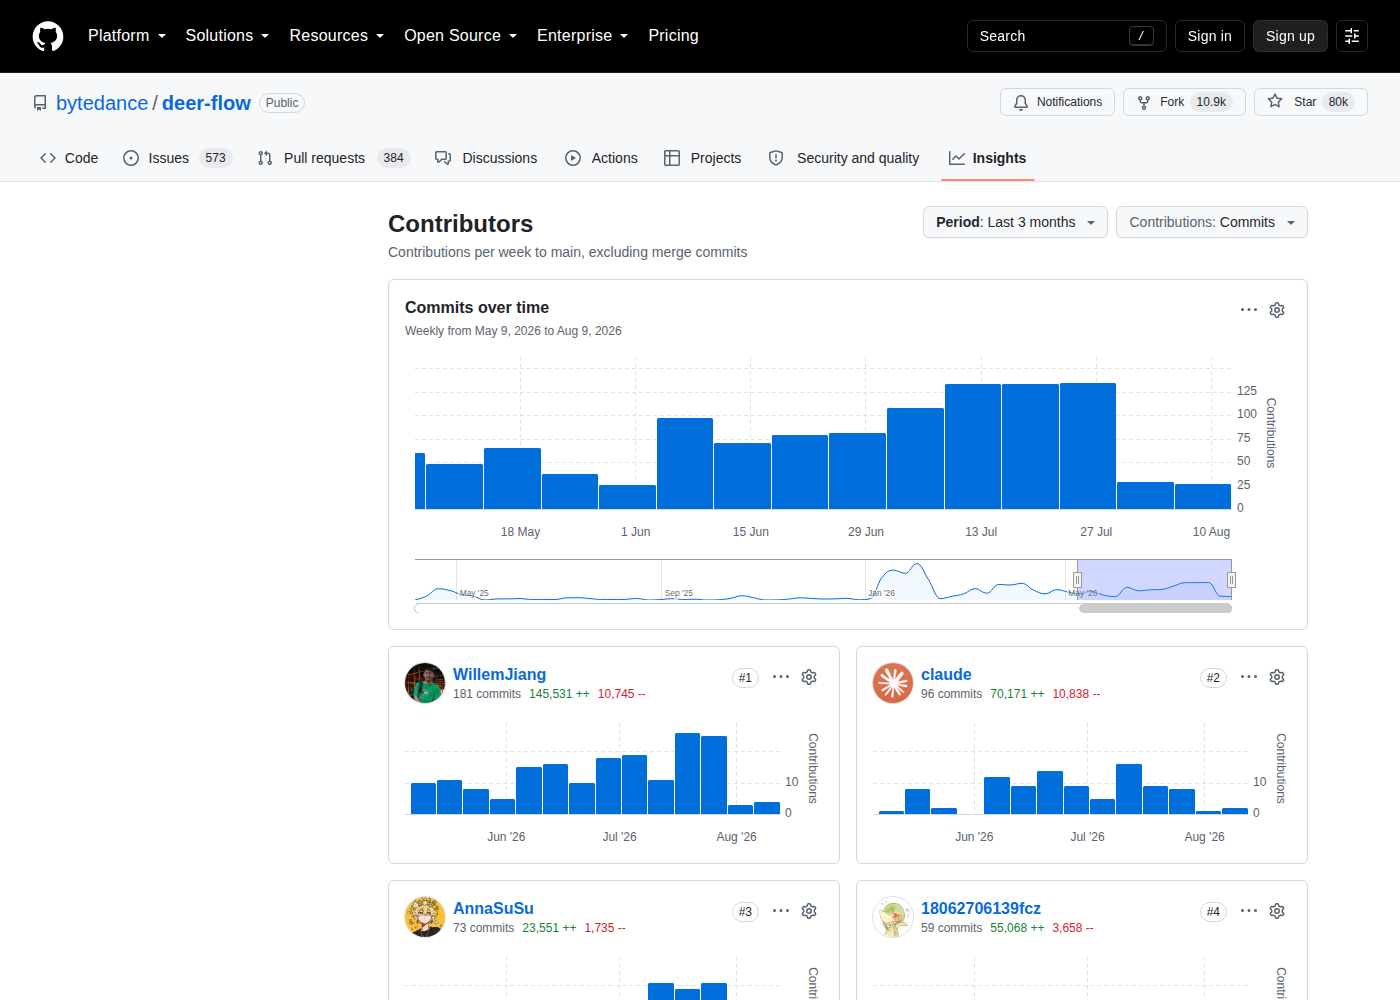Open the GitHub homepage logo
Screen dimensions: 1400x1000
point(48,36)
